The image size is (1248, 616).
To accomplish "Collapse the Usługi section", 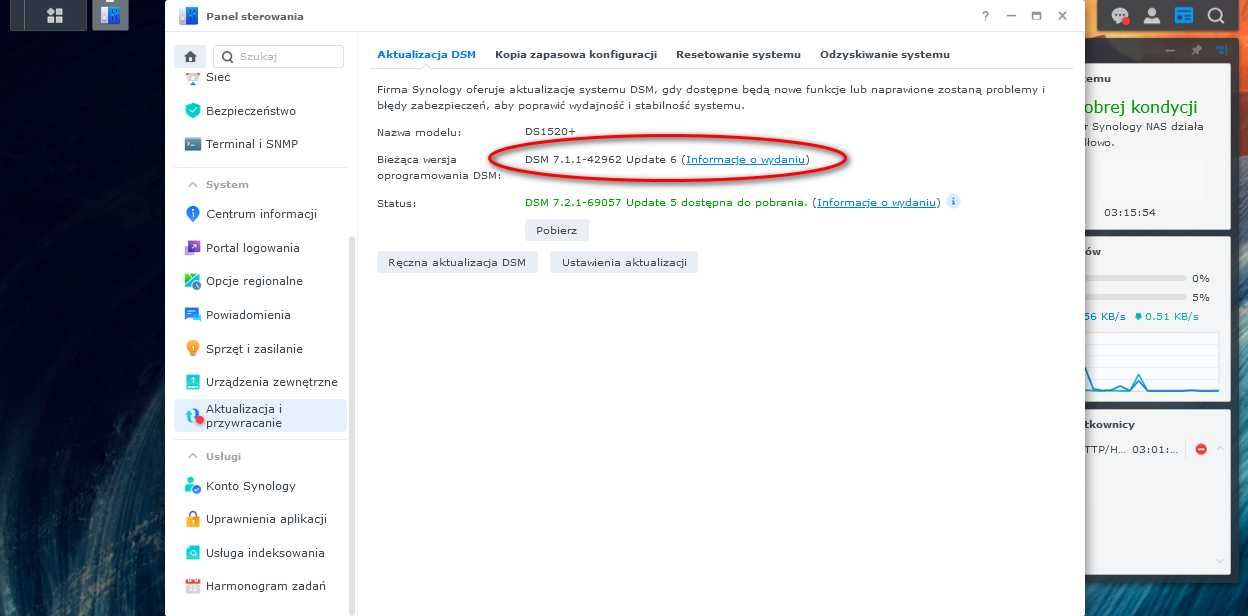I will point(193,456).
